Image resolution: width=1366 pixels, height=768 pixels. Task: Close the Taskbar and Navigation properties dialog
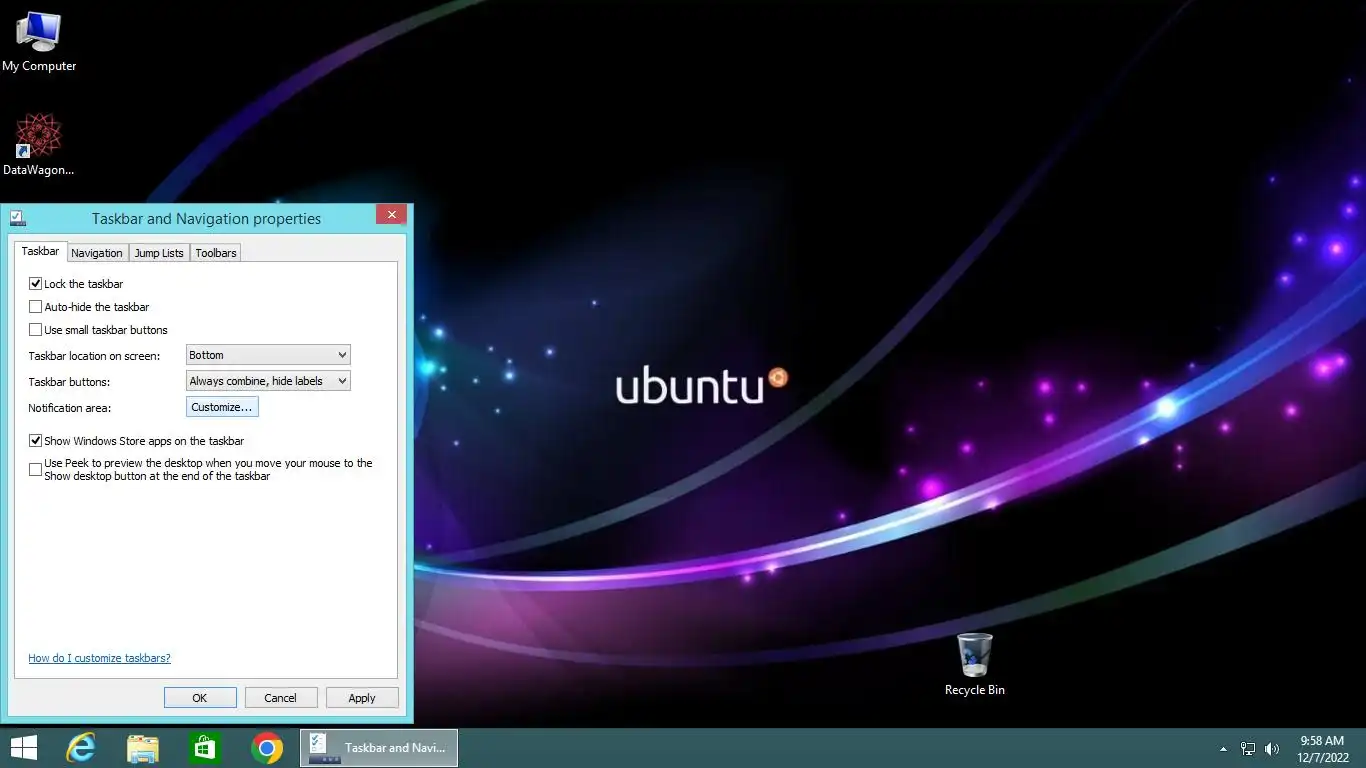(x=391, y=214)
